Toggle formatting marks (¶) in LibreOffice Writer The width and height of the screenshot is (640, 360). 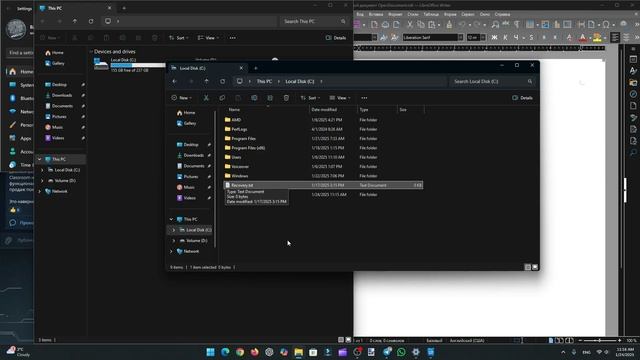[517, 25]
